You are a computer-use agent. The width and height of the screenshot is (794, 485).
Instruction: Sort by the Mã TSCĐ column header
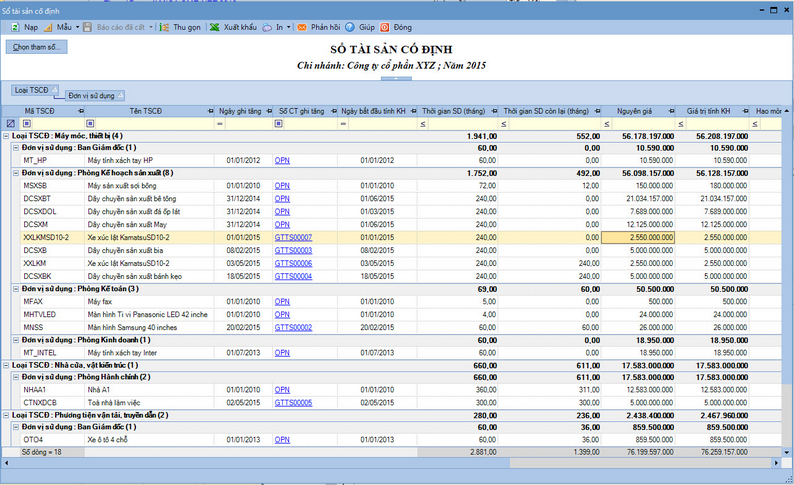point(39,111)
